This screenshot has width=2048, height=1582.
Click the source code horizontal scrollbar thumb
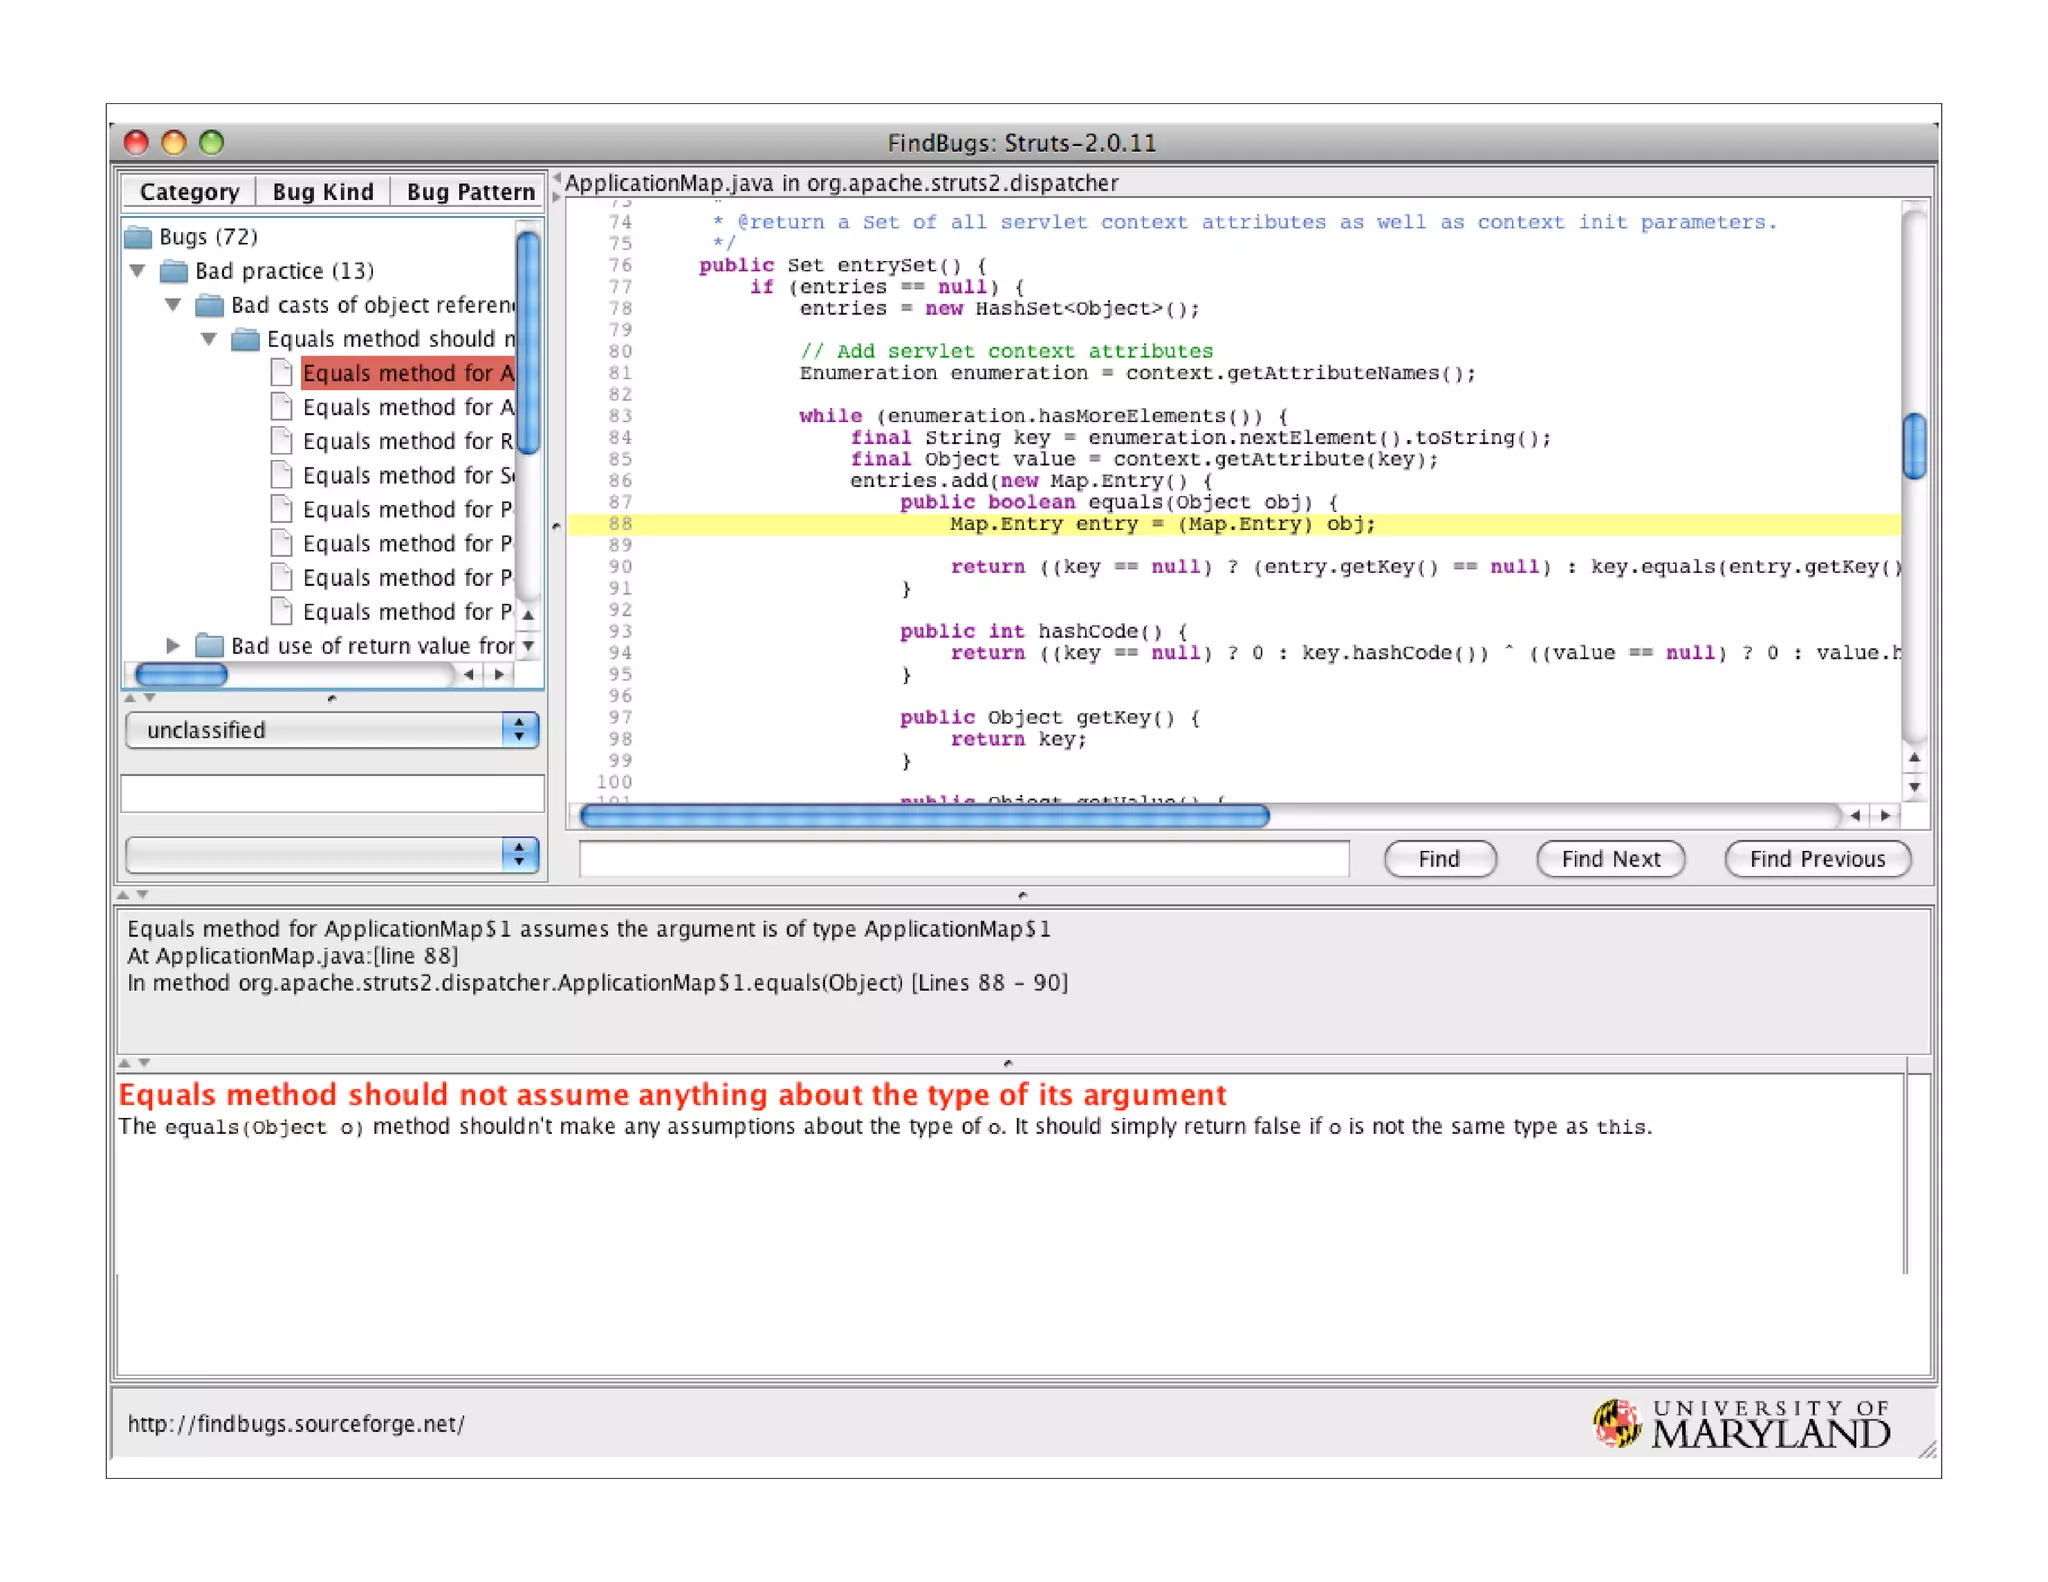(x=924, y=816)
